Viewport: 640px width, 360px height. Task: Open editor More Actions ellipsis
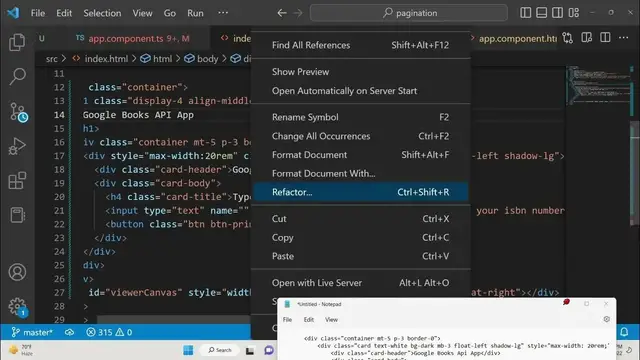623,38
